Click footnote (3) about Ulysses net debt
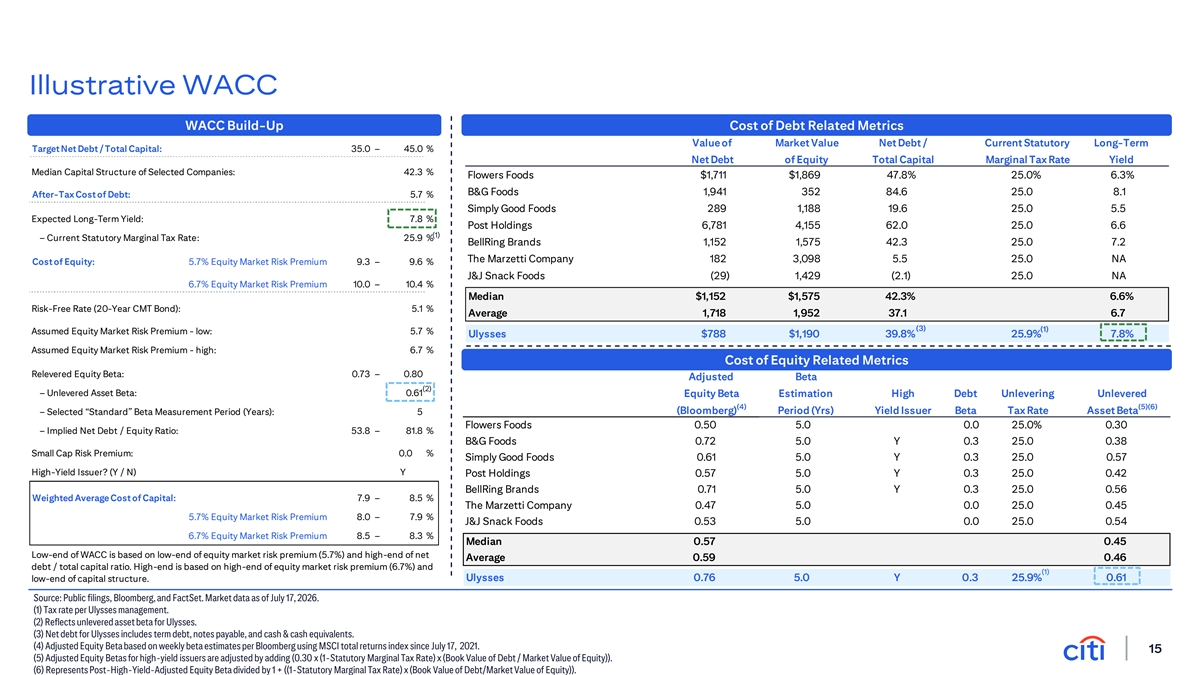The image size is (1200, 675). click(x=193, y=634)
